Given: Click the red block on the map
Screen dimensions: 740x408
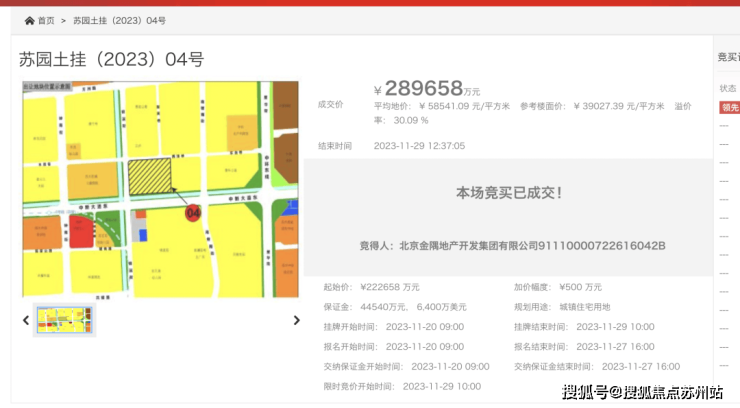Looking at the screenshot, I should (x=79, y=232).
